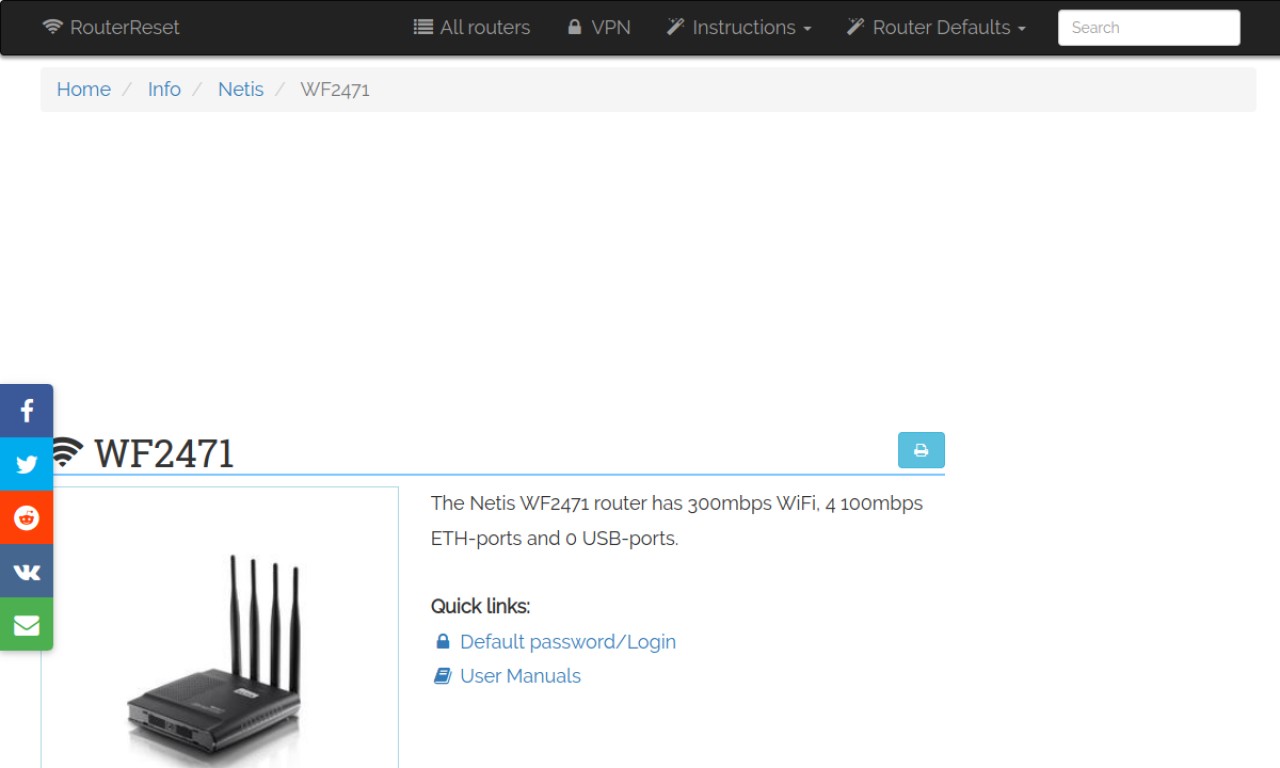Select the WF2471 breadcrumb text
1280x768 pixels.
pyautogui.click(x=335, y=89)
